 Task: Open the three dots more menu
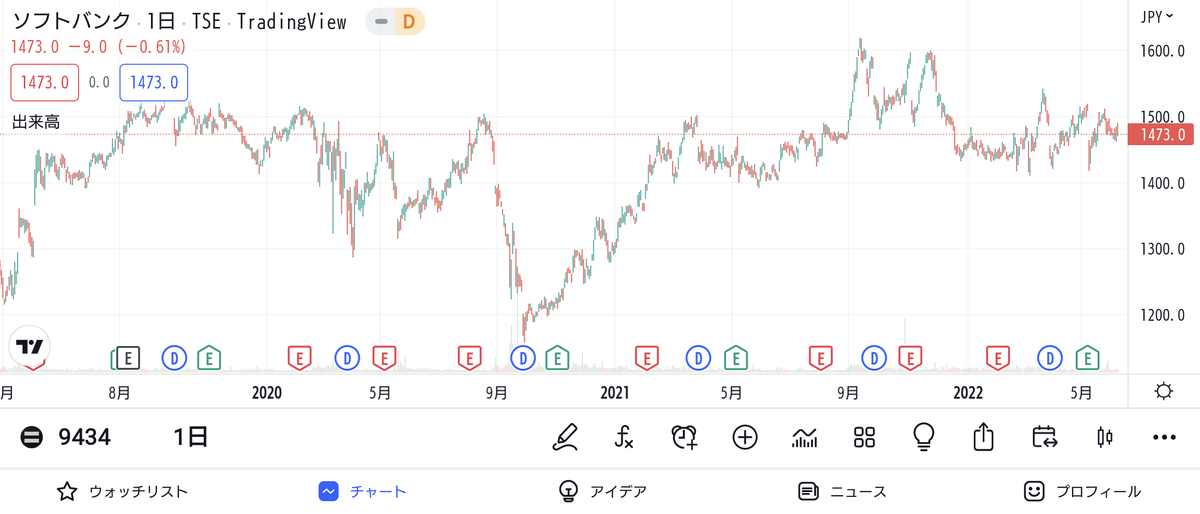1164,437
